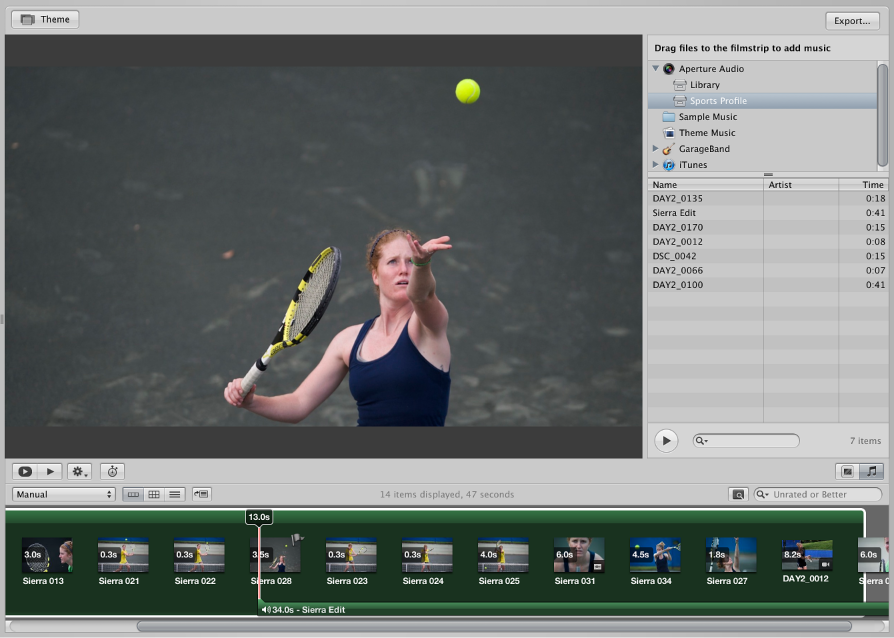Play a preview of the selected audio track
Viewport: 894px width, 638px height.
point(666,440)
